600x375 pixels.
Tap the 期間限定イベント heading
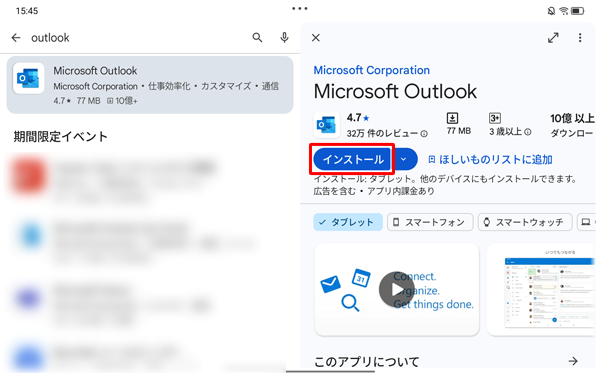pos(60,136)
